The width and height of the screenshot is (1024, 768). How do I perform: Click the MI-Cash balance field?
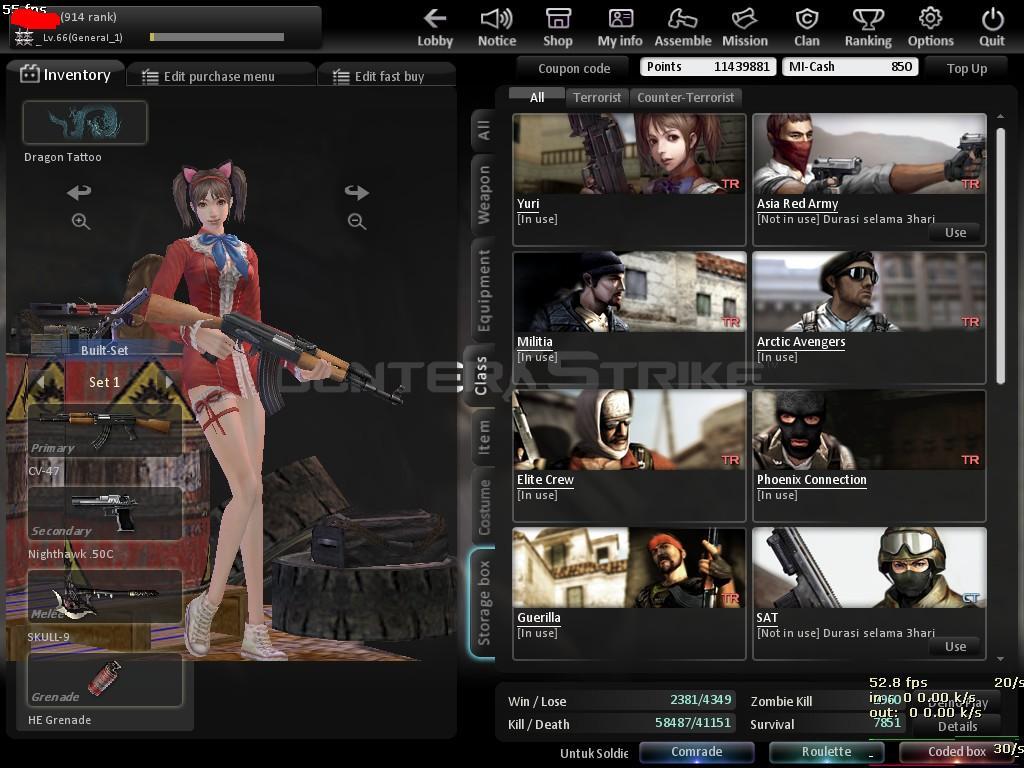(850, 67)
